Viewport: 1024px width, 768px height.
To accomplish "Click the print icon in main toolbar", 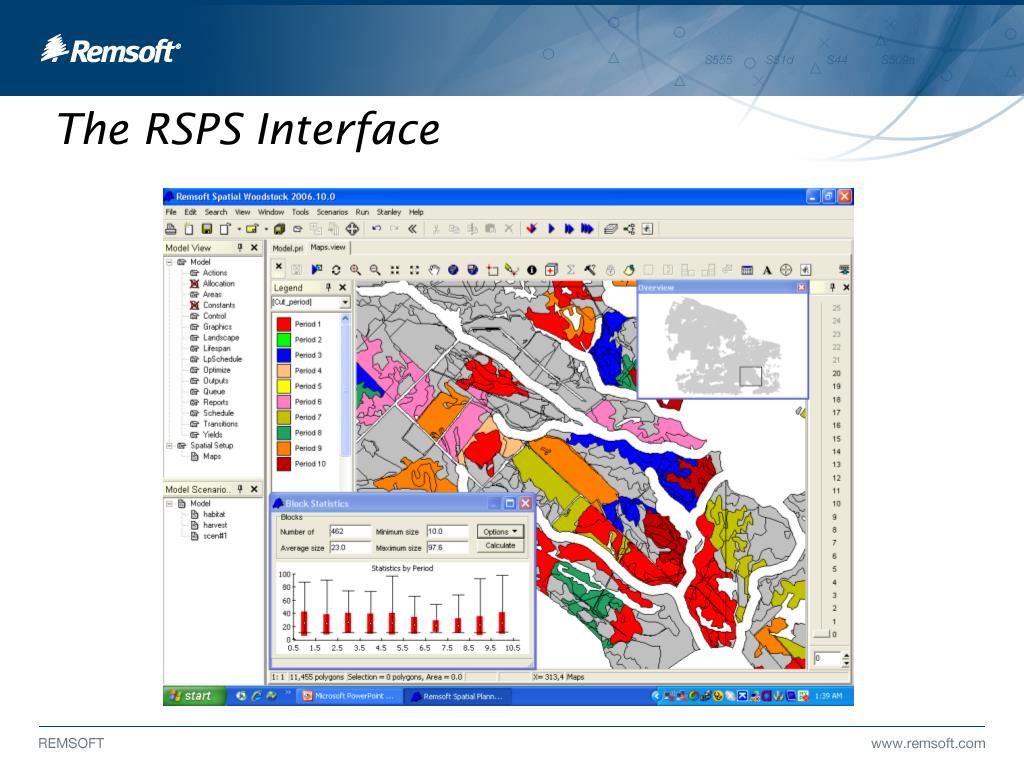I will tap(171, 229).
